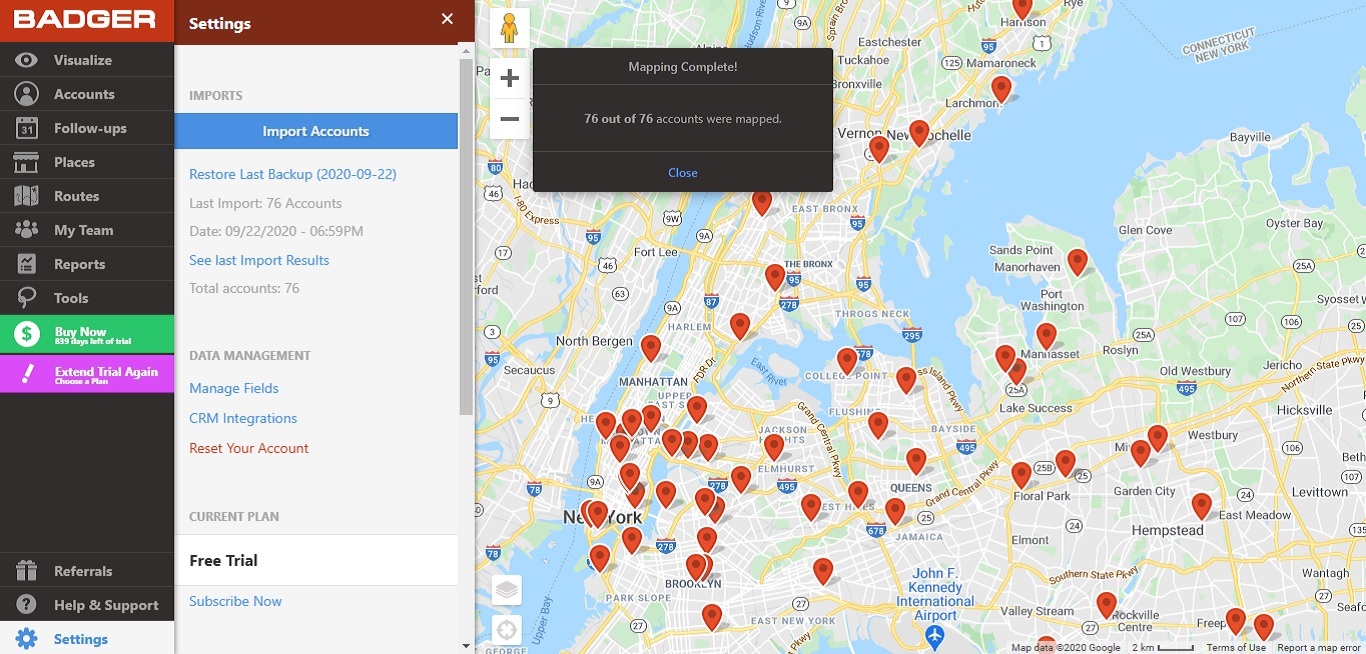1366x654 pixels.
Task: Open the CRM Integrations link
Action: pos(243,418)
